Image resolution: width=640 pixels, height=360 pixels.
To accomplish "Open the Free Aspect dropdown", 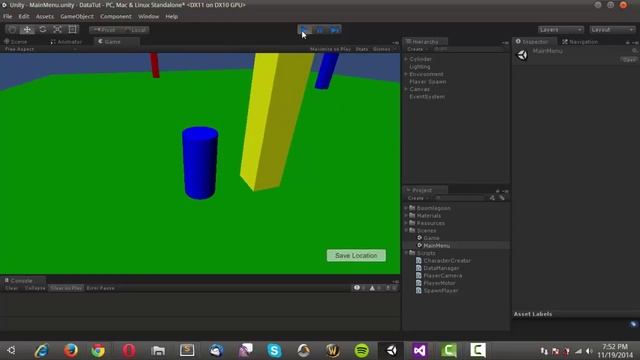I will (x=40, y=49).
